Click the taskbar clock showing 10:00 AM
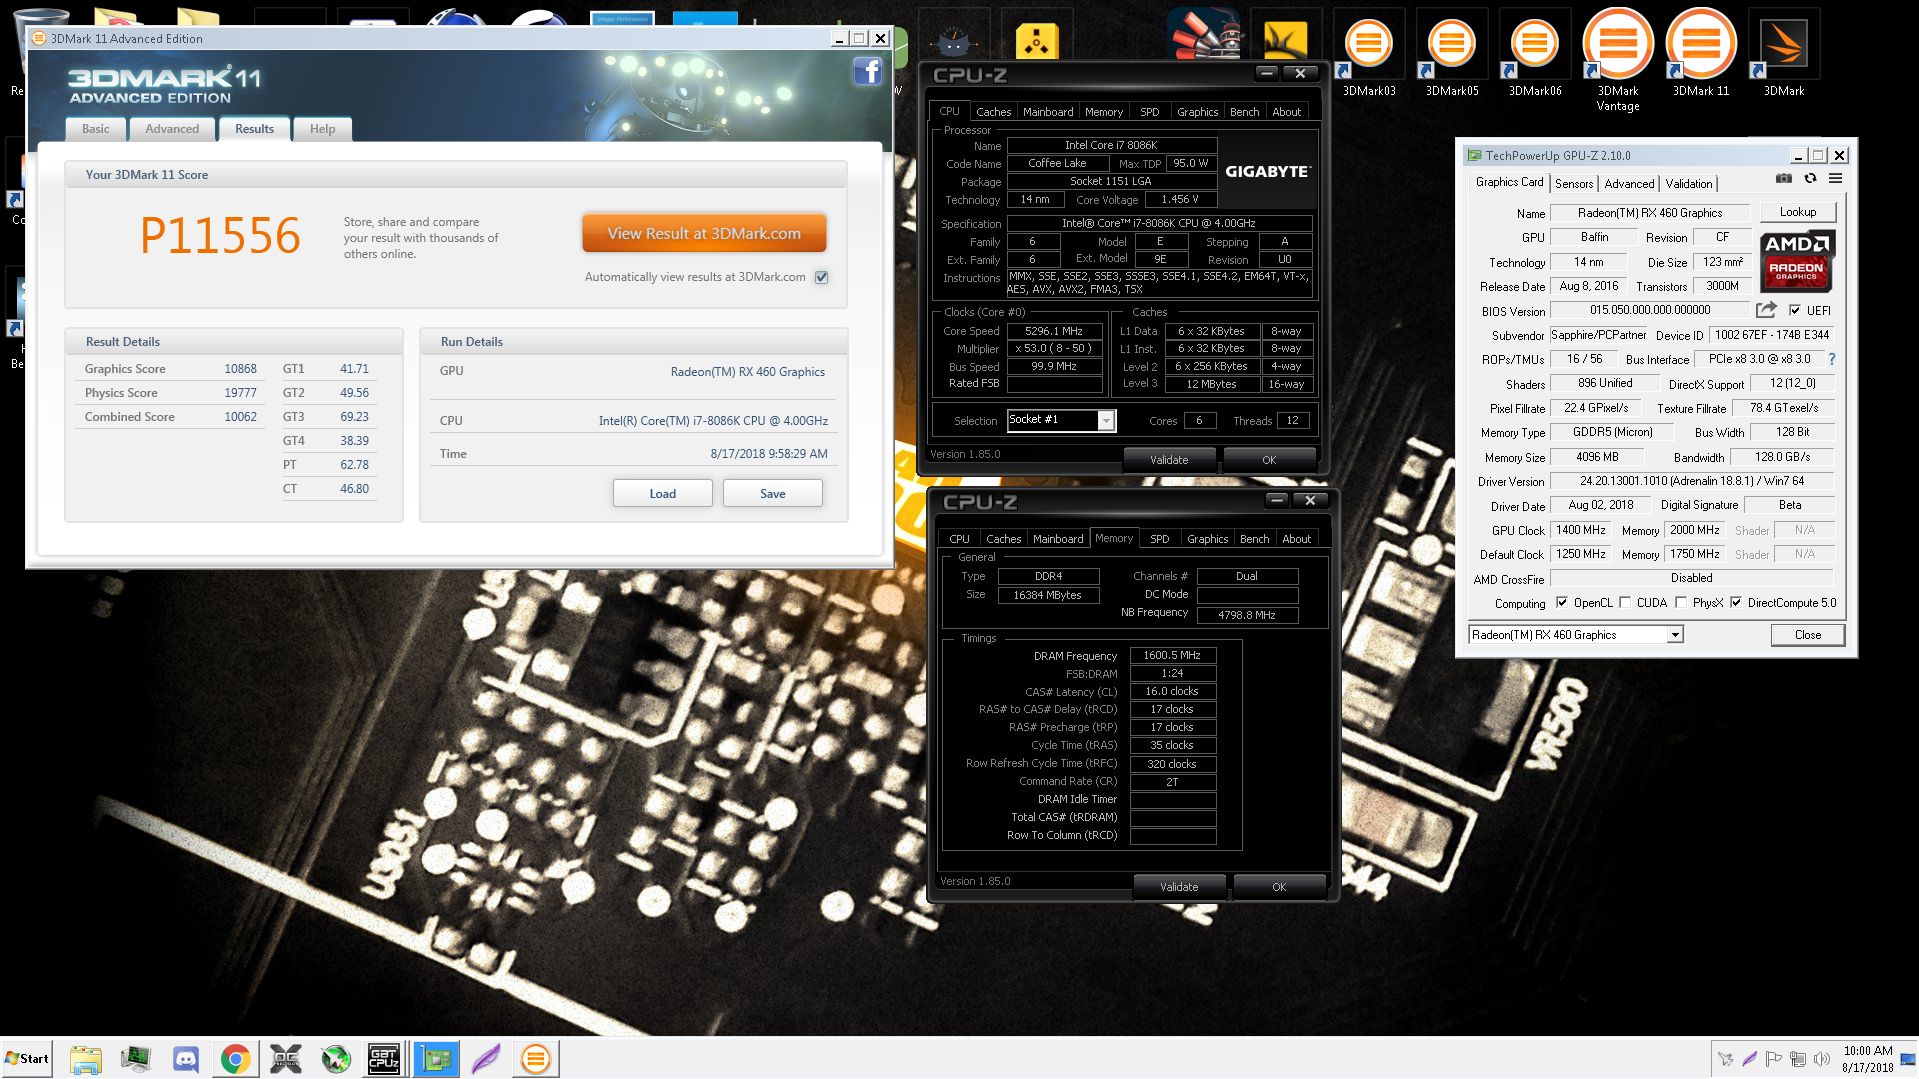This screenshot has height=1079, width=1919. tap(1868, 1059)
